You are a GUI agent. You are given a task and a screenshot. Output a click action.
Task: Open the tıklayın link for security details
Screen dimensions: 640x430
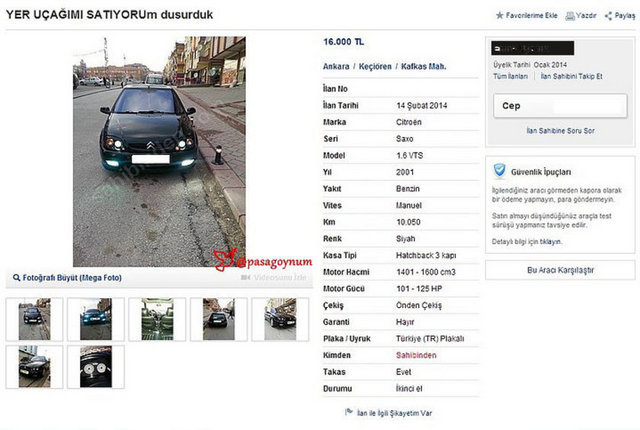pos(550,242)
